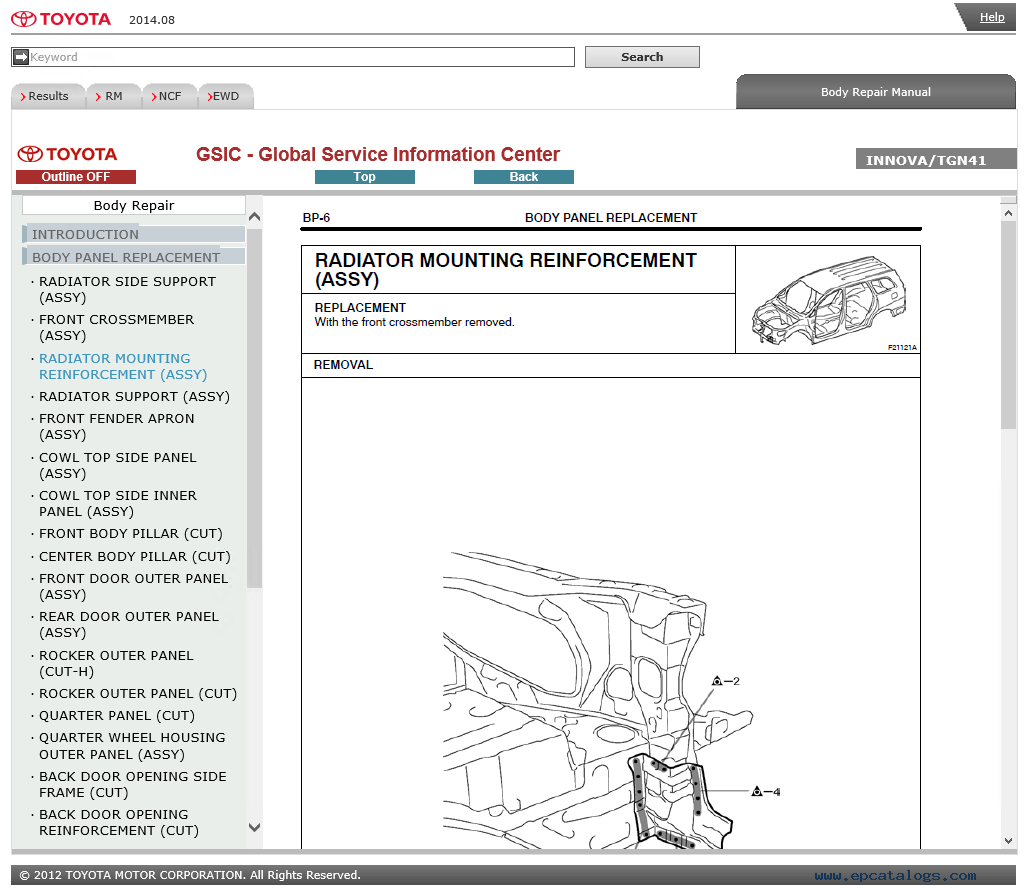This screenshot has height=892, width=1027.
Task: Open ROCKER OUTER PANEL (CUT)
Action: coord(138,694)
